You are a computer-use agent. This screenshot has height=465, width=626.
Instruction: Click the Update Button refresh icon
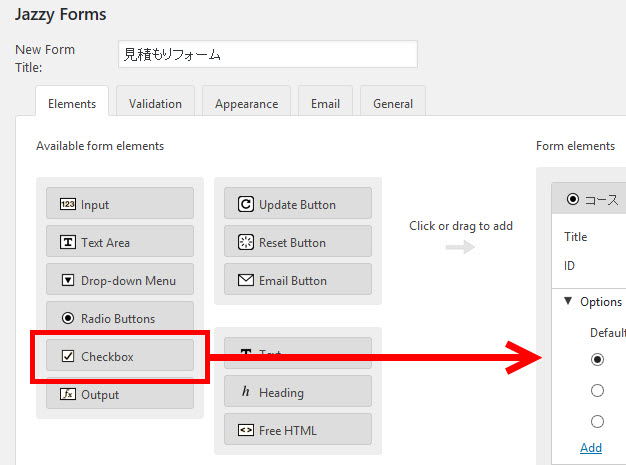[246, 204]
